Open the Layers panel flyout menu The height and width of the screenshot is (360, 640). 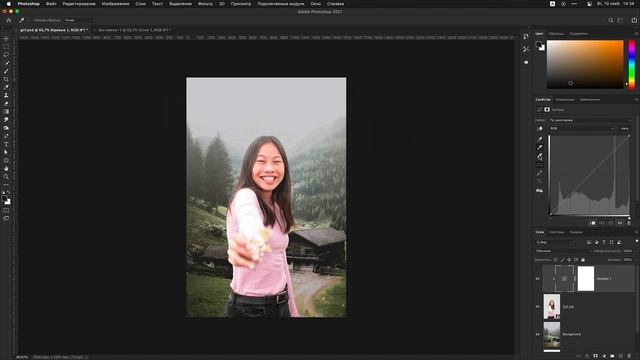point(636,232)
